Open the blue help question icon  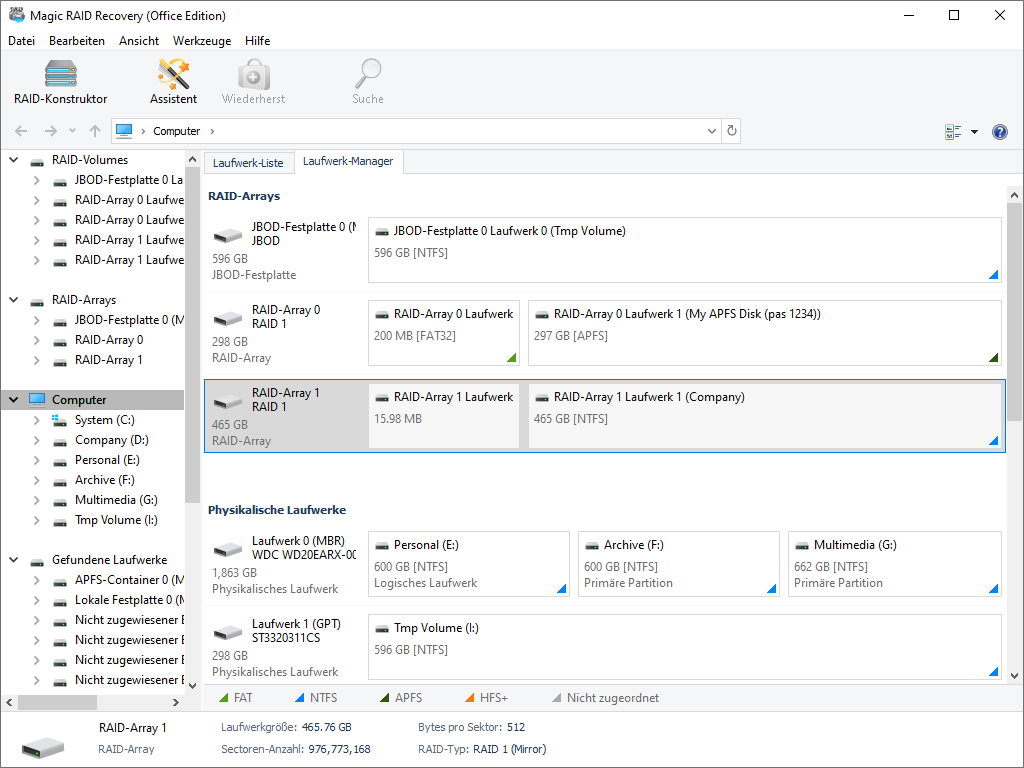(999, 131)
